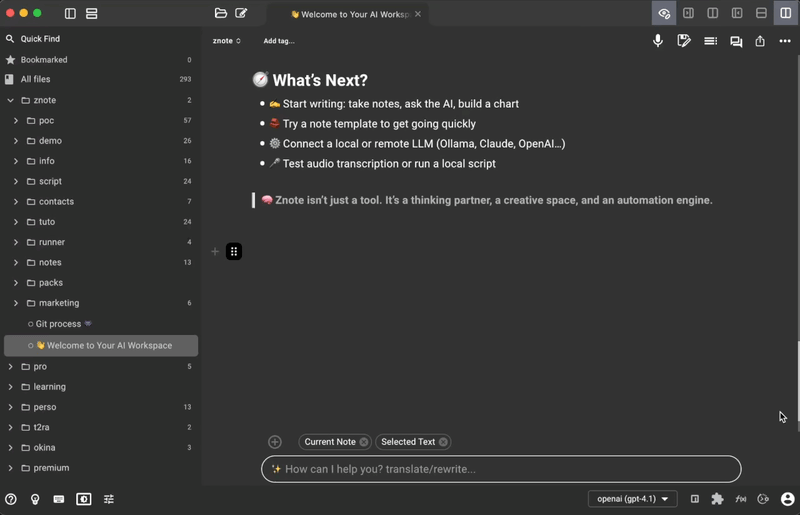Click the Selected Text chip label
The image size is (800, 515).
coord(408,442)
